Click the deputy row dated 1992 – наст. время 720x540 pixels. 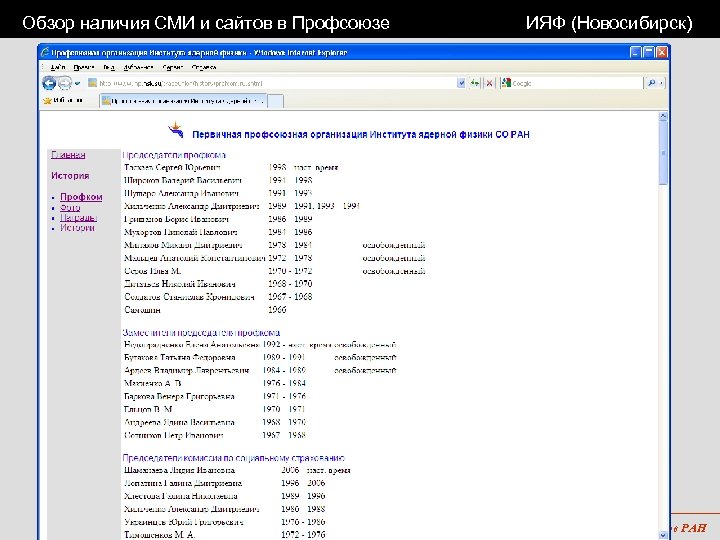pyautogui.click(x=260, y=344)
